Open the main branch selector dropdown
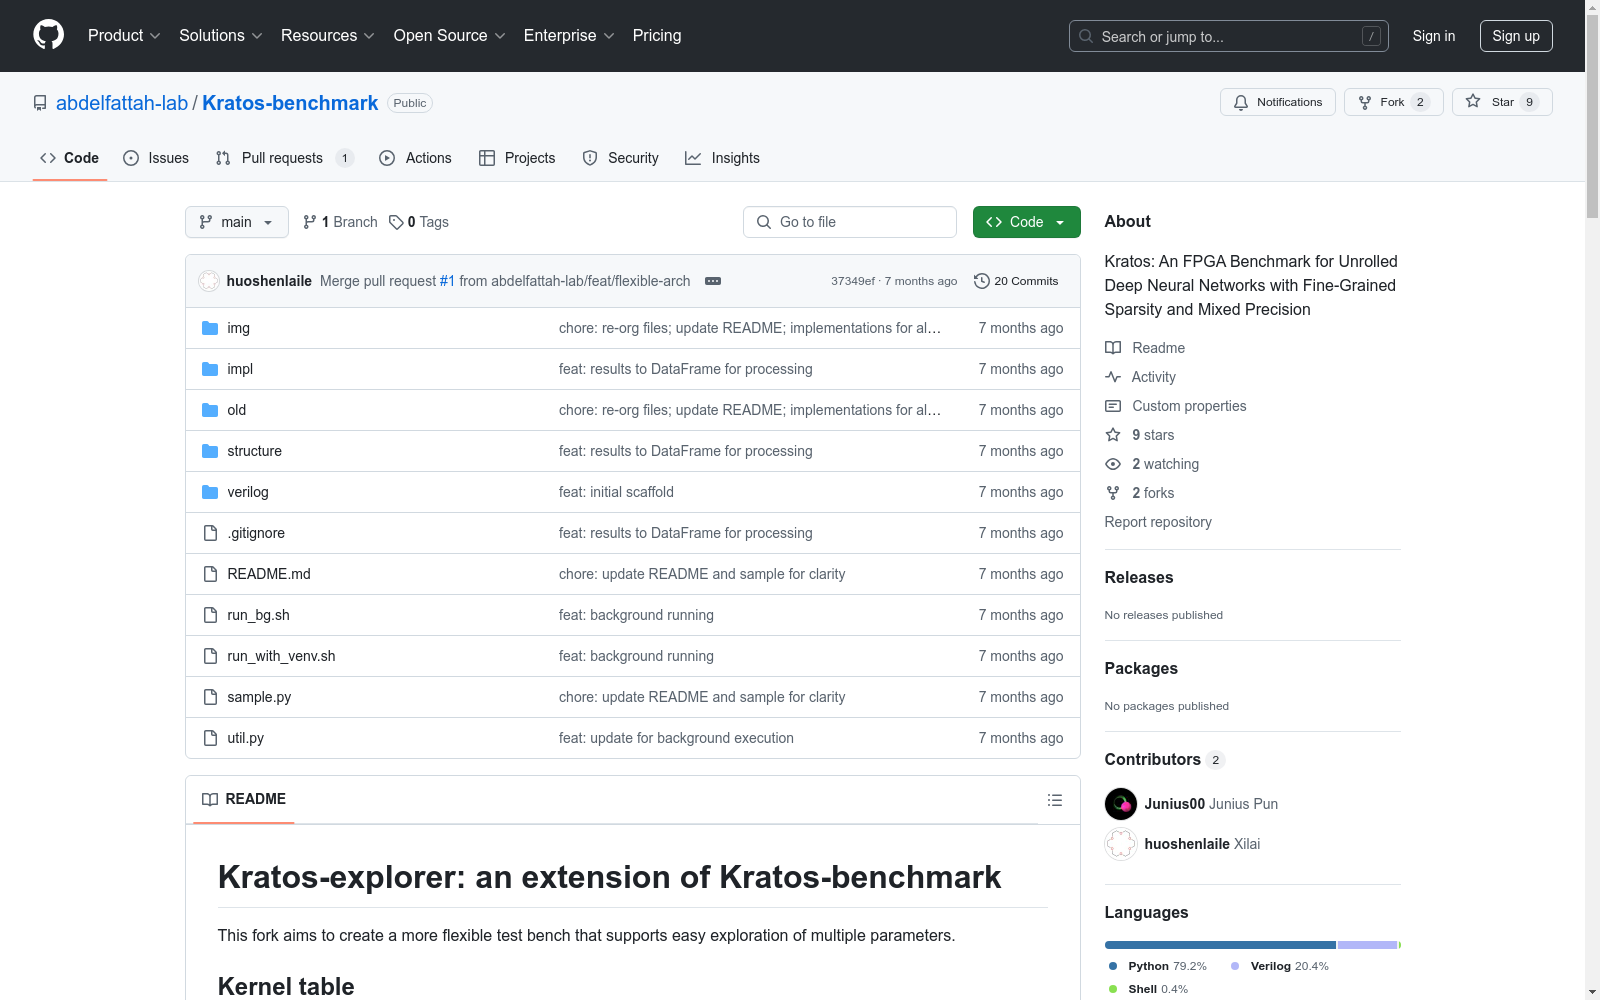Viewport: 1600px width, 1000px height. (x=237, y=222)
